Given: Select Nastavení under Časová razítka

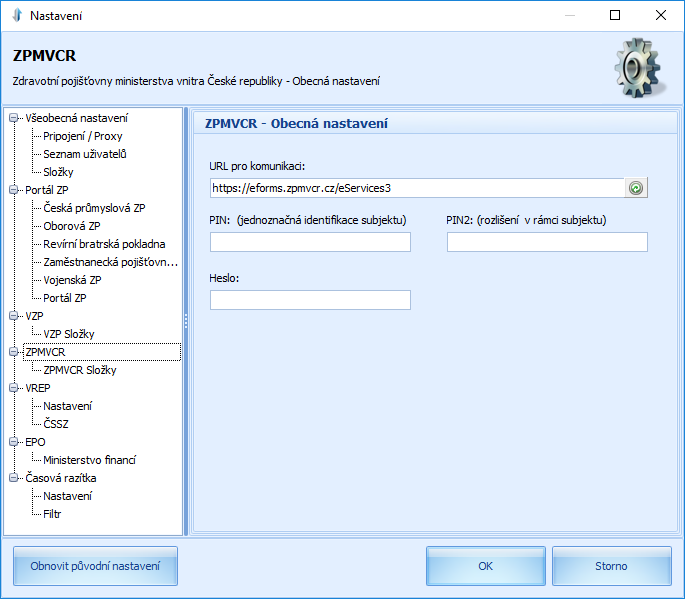Looking at the screenshot, I should (x=67, y=496).
